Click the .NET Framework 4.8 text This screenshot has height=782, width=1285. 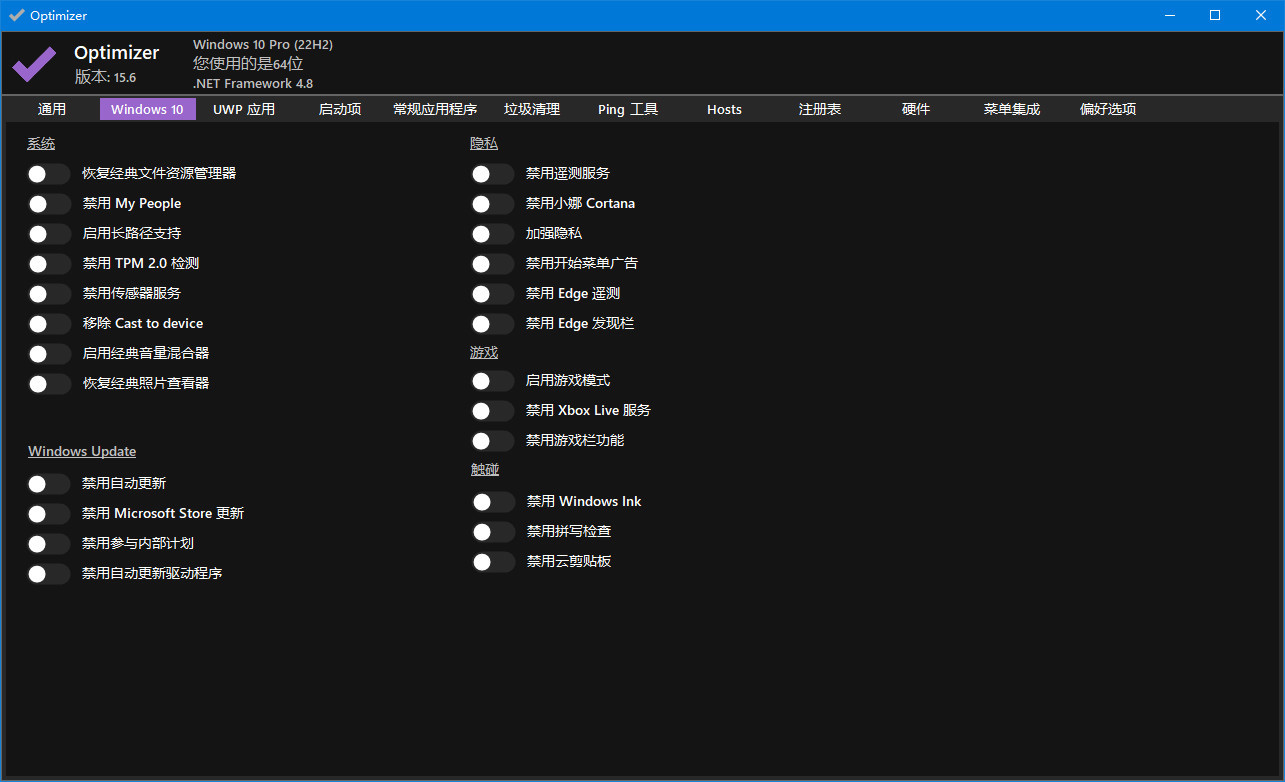point(253,84)
